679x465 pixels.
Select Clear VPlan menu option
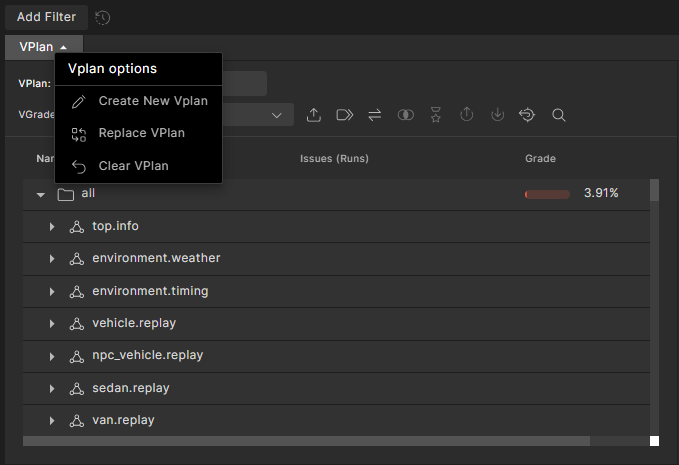tap(133, 165)
